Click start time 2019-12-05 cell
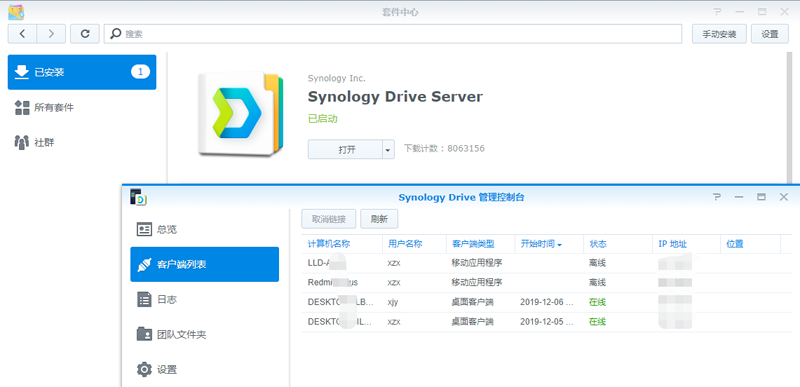 pos(546,322)
